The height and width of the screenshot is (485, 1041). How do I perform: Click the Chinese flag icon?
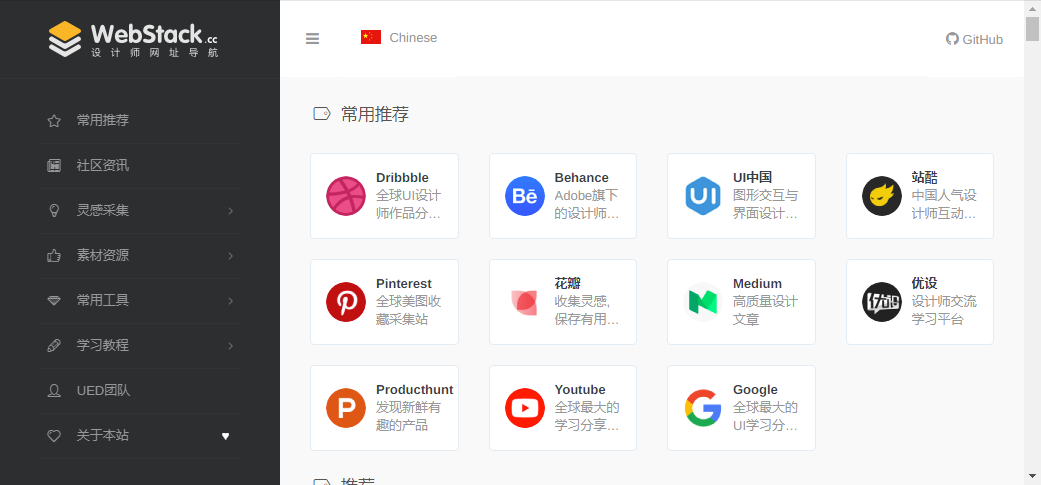coord(371,37)
